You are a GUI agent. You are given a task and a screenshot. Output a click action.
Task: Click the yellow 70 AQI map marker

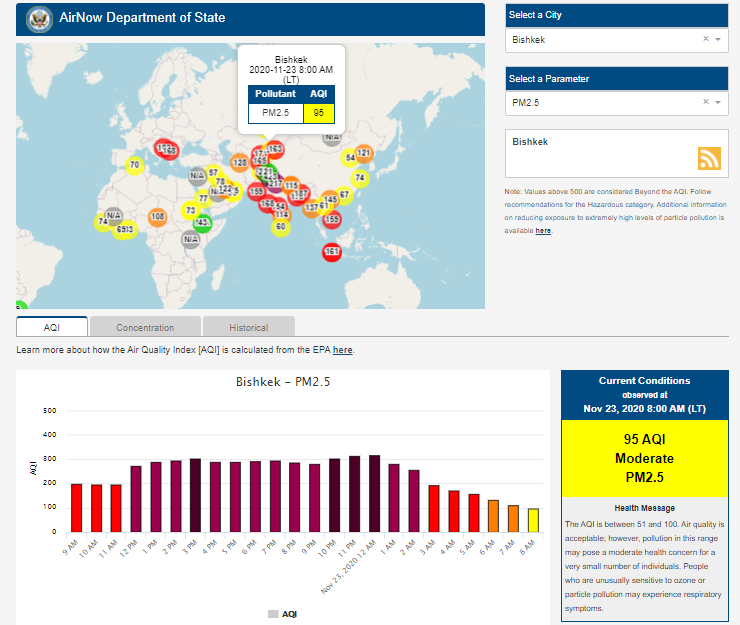135,165
